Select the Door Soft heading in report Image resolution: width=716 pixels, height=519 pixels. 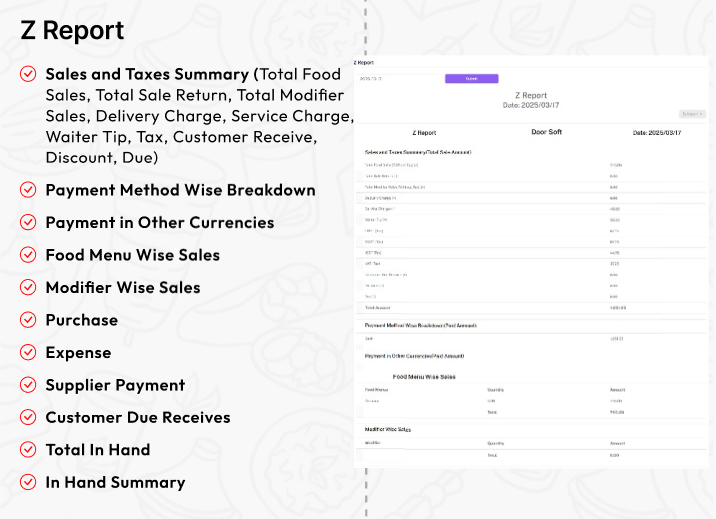[547, 132]
